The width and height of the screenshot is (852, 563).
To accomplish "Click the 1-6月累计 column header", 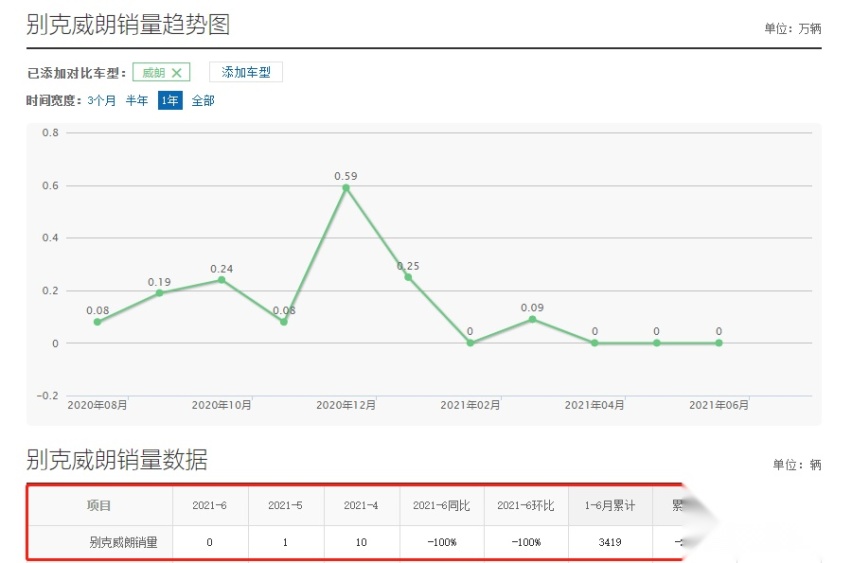I will tap(610, 505).
